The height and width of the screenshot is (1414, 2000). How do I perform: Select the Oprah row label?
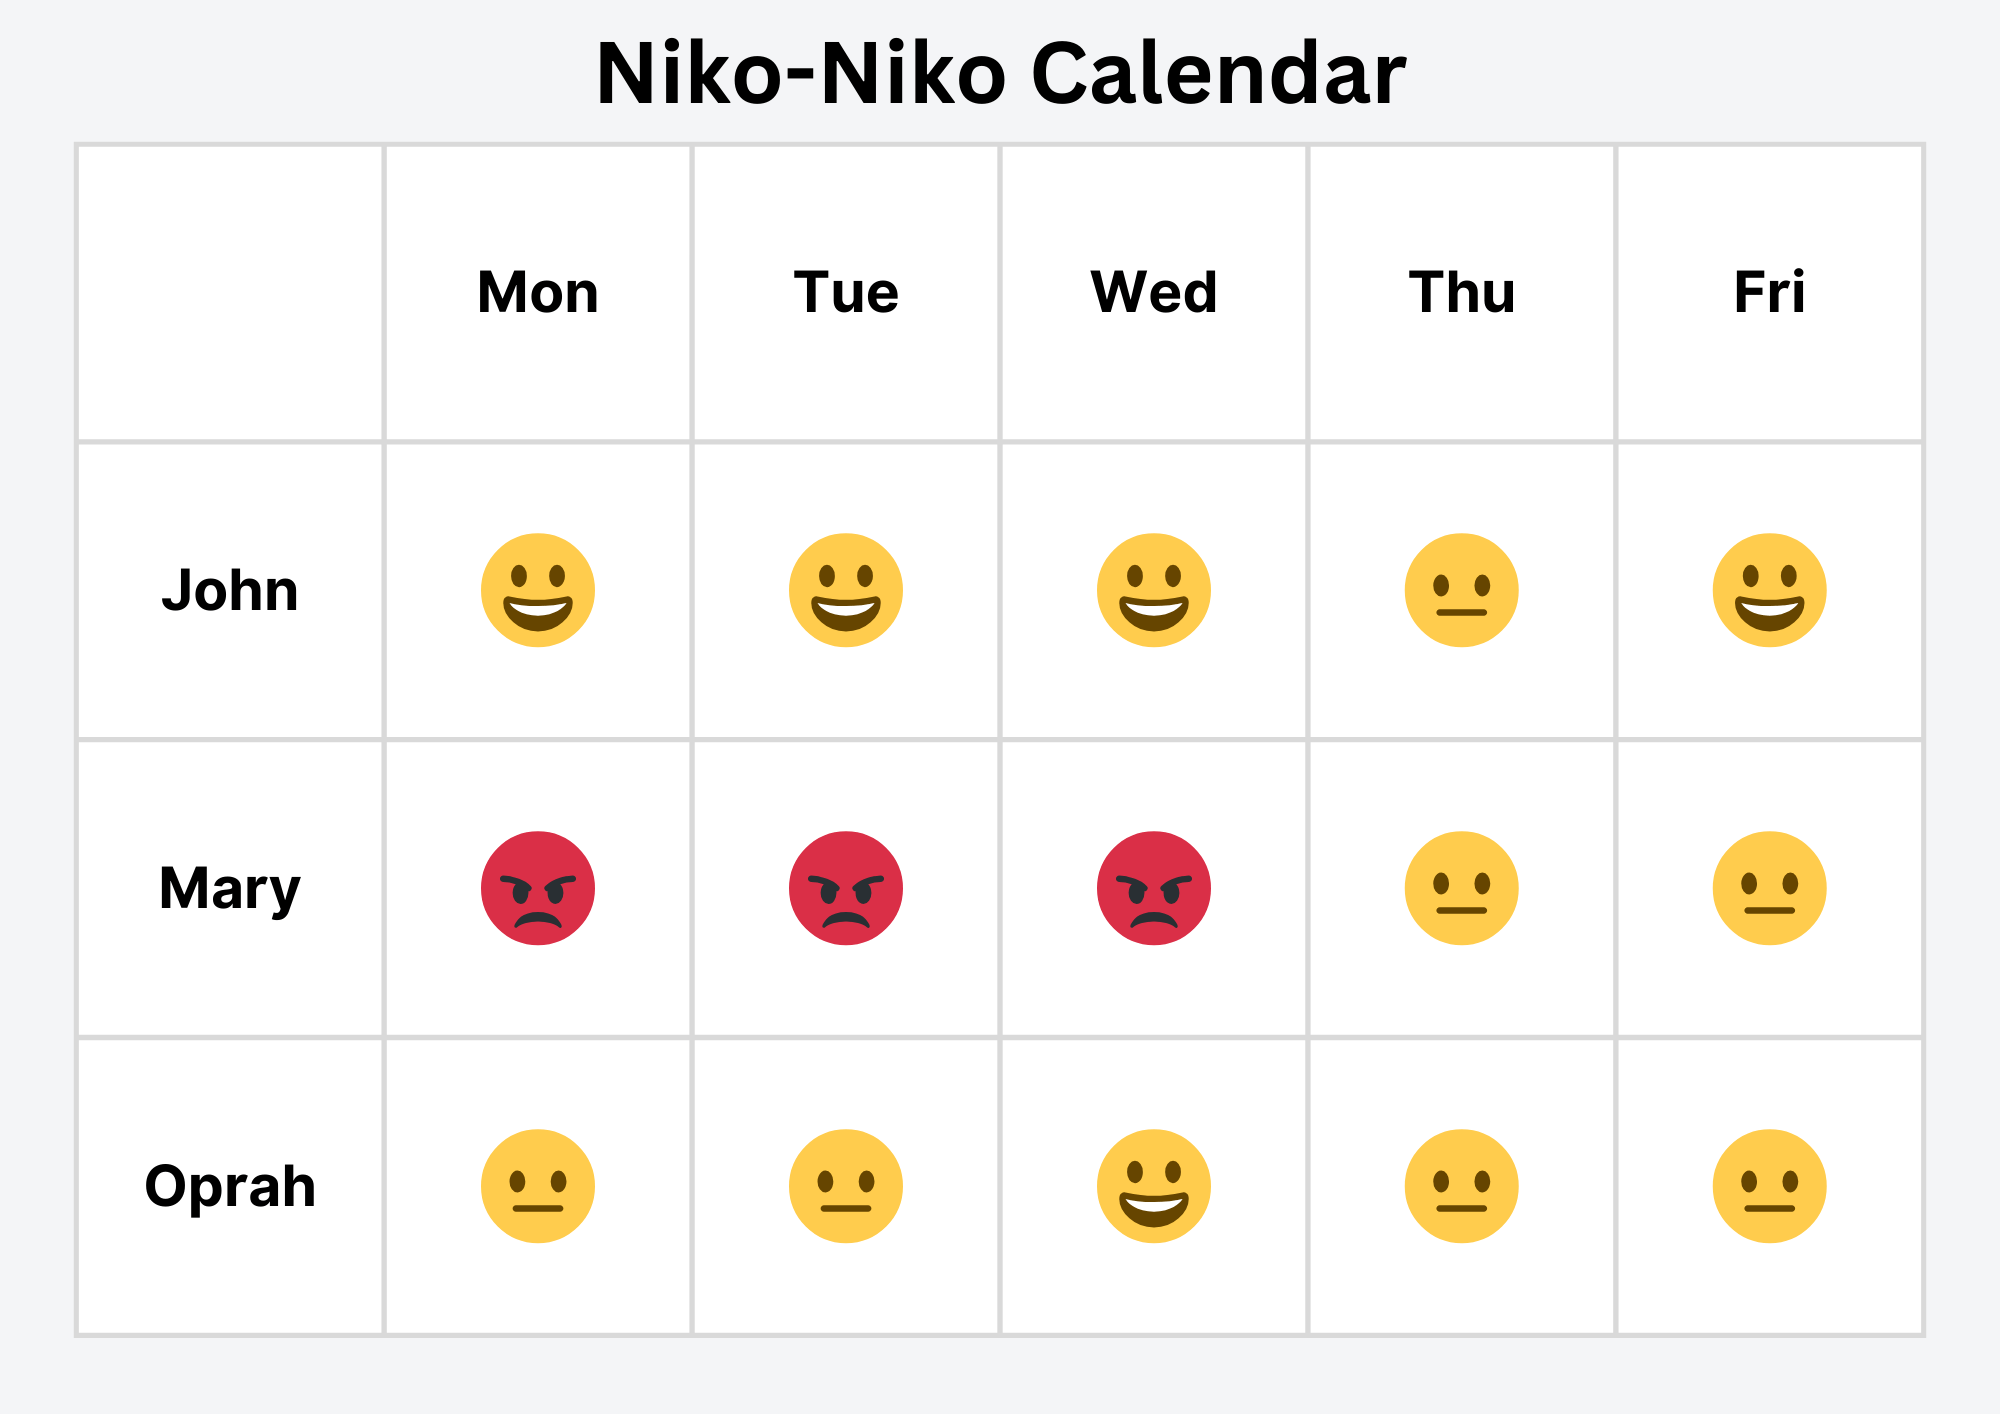click(230, 1186)
